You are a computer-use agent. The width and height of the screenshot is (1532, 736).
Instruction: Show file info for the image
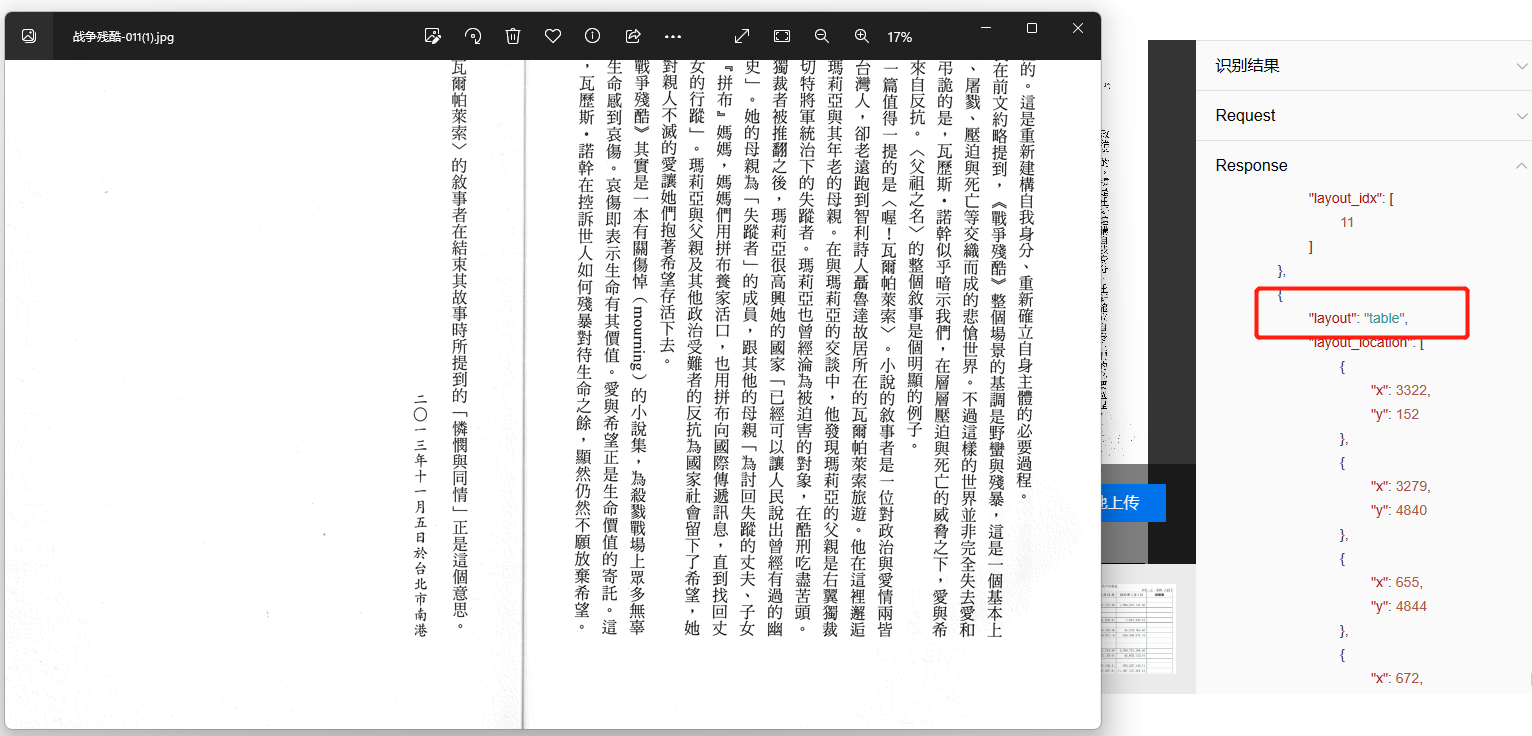point(592,36)
